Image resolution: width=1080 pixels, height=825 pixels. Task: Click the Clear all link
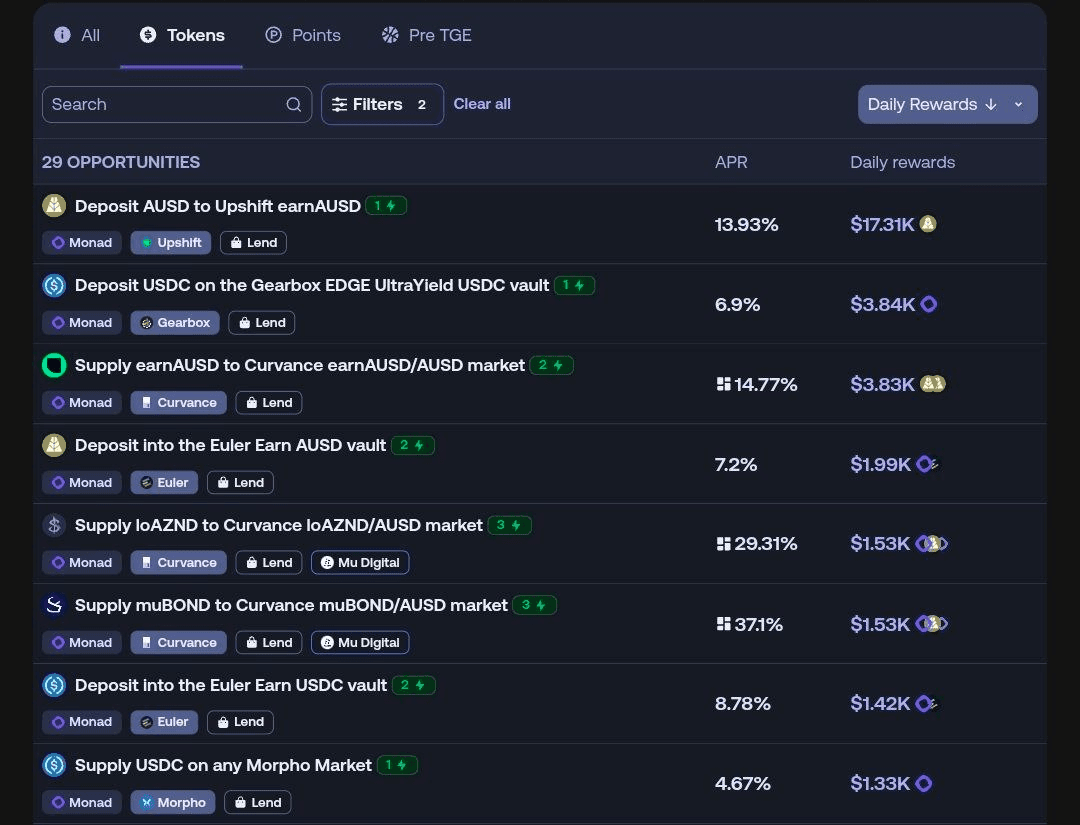click(x=482, y=104)
